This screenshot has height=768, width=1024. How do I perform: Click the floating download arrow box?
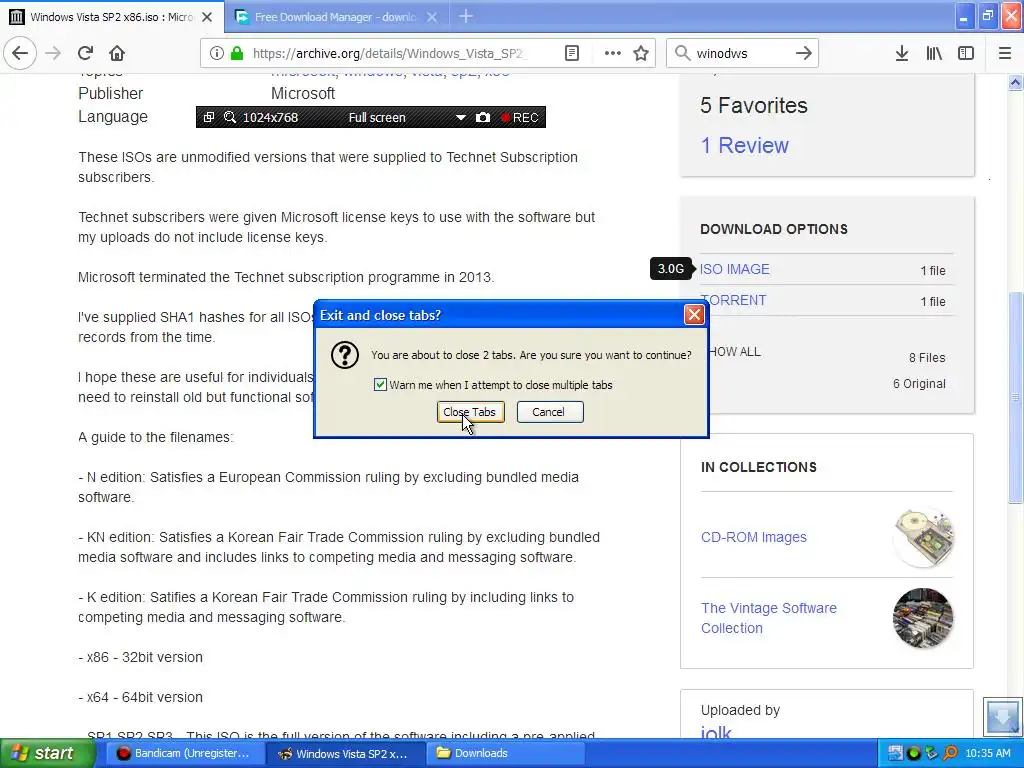[1001, 717]
